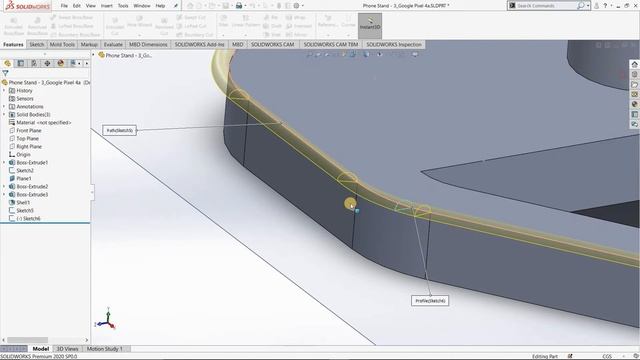Switch to the SOLIDWORKS Add-Ins tab

point(200,44)
